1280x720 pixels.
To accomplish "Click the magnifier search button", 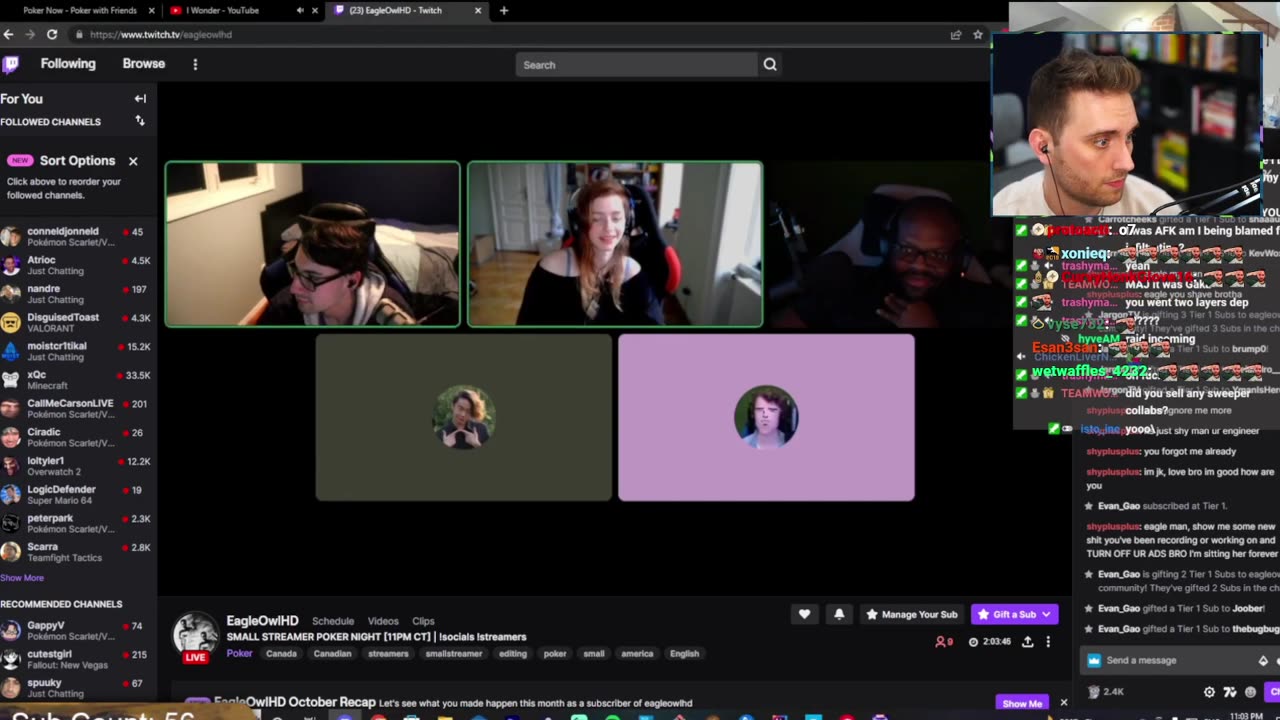I will (x=770, y=65).
